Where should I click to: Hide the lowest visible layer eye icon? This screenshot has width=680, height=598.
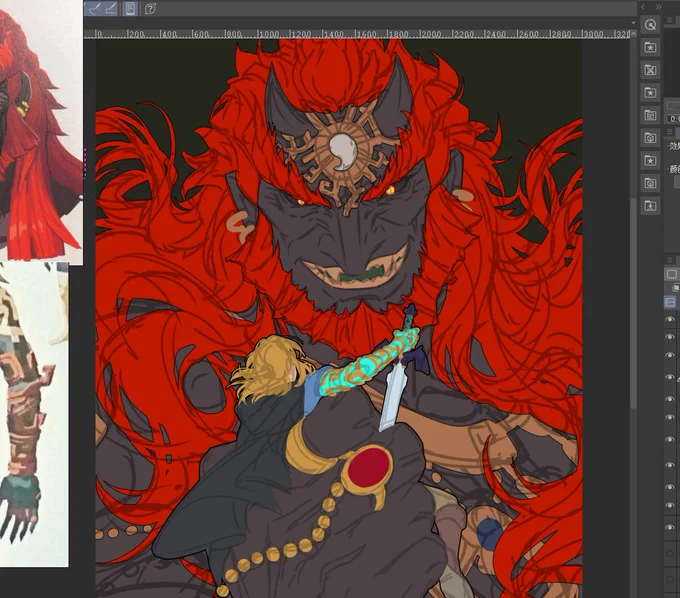point(670,528)
